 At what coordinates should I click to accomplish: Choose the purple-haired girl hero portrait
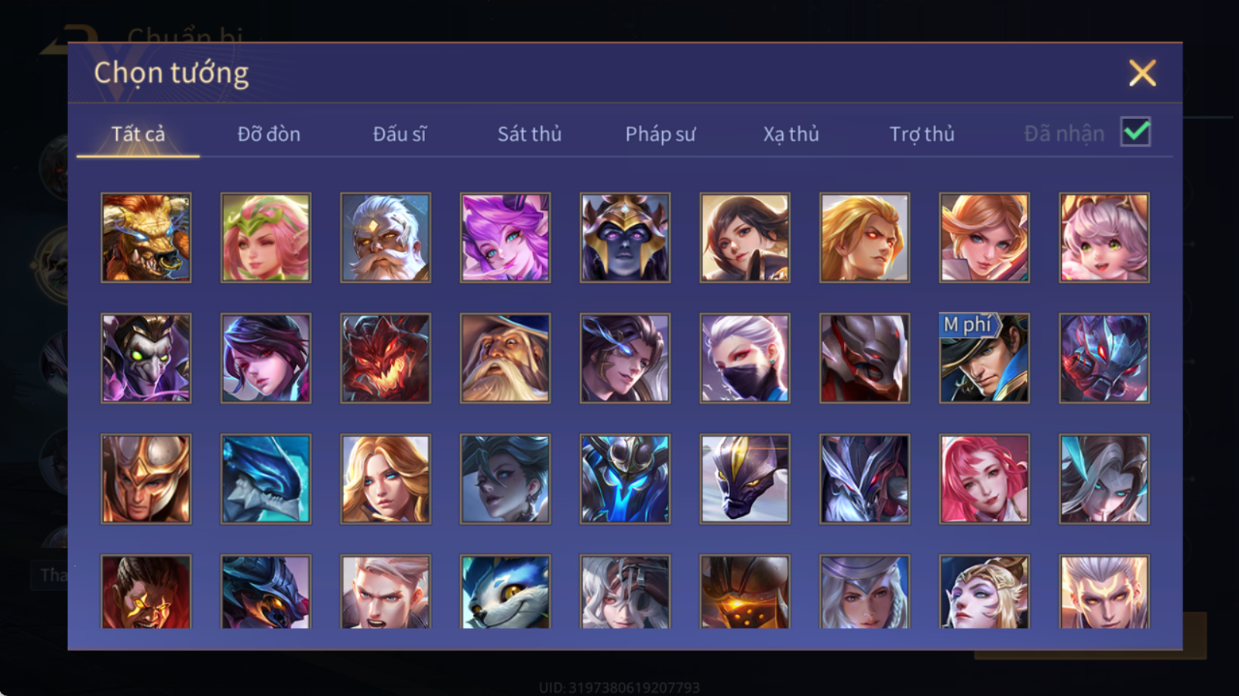[505, 238]
